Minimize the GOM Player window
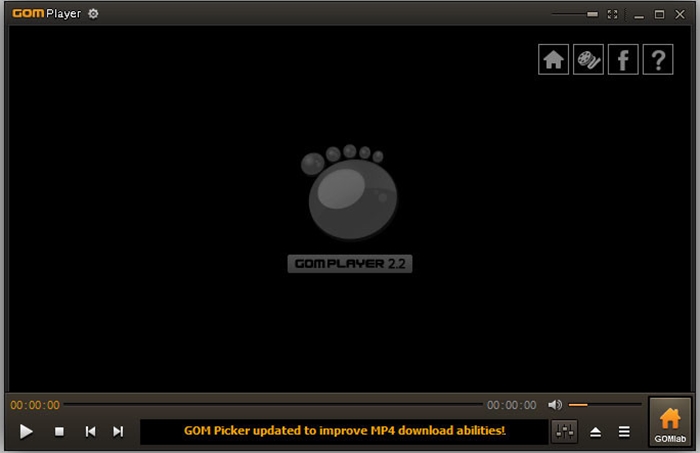The width and height of the screenshot is (700, 453). 639,15
